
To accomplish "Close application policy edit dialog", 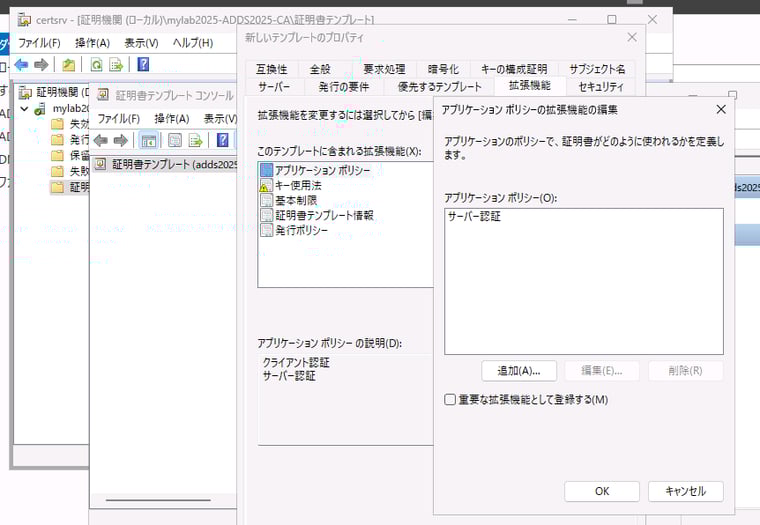I will [721, 110].
